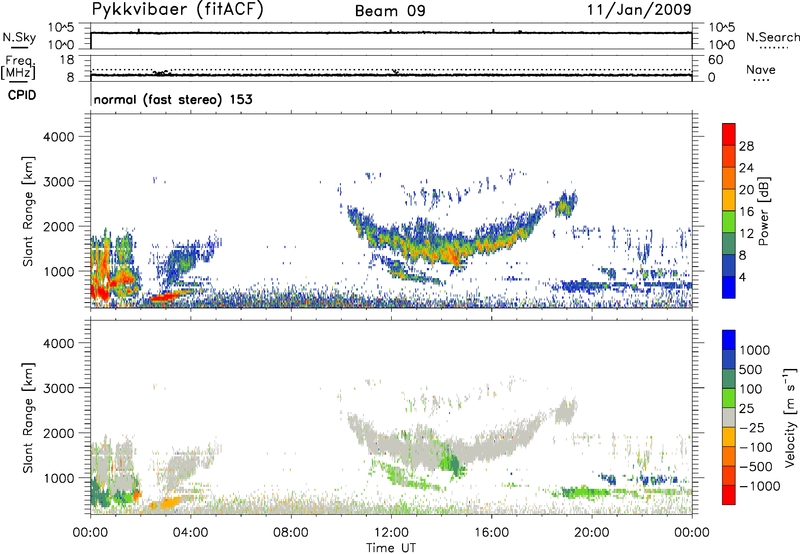Pick the teal 100–500 Velocity colorbar segment
The width and height of the screenshot is (800, 554).
(729, 380)
